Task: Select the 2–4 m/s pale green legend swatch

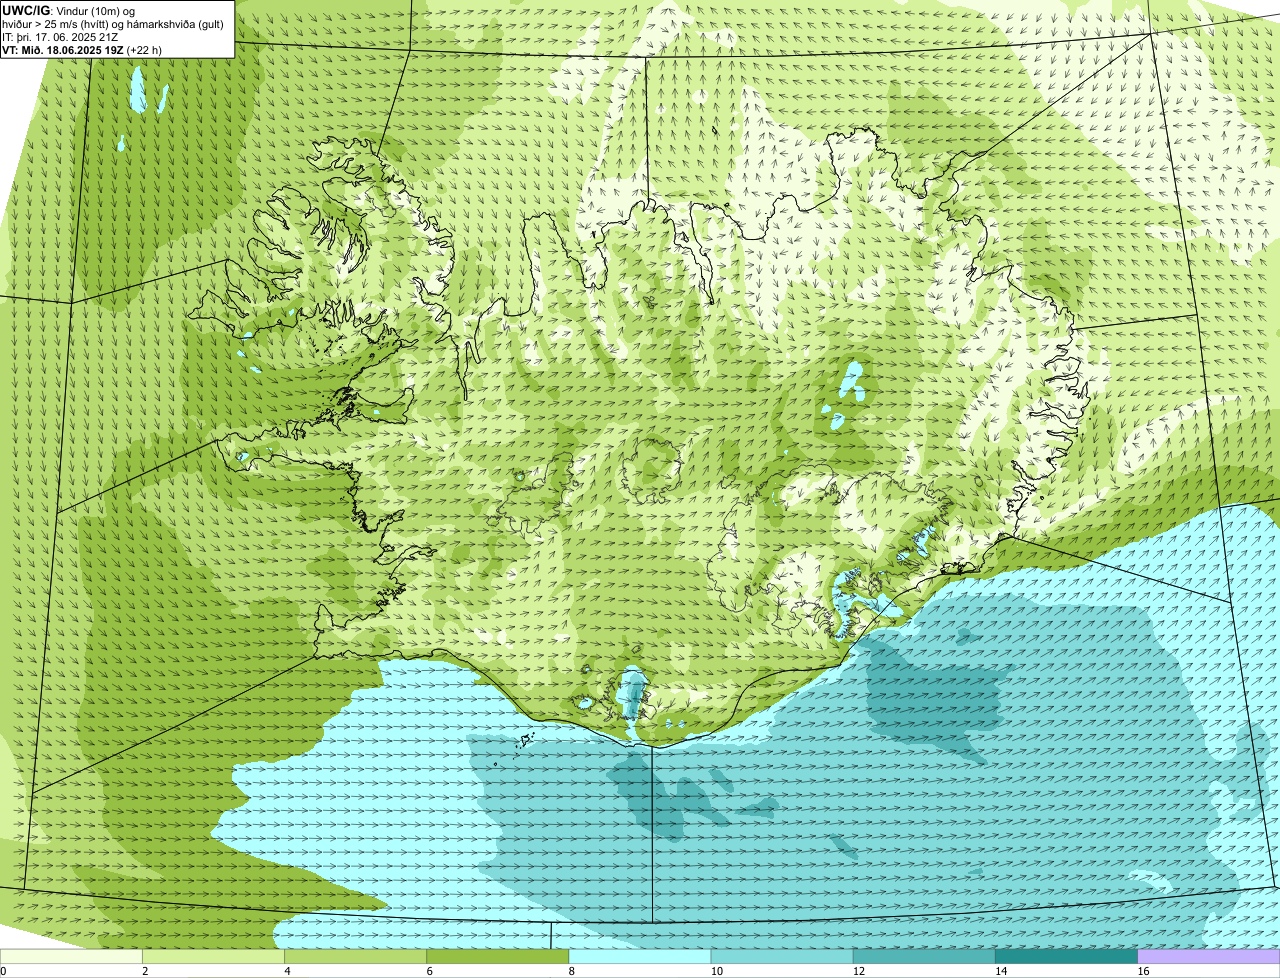Action: 214,957
